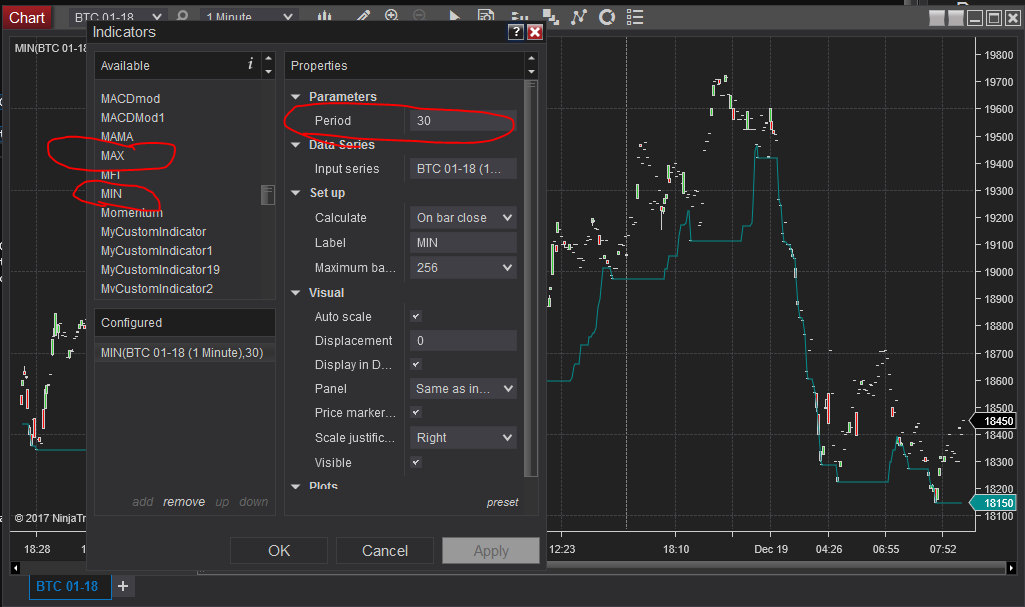This screenshot has width=1025, height=607.
Task: Toggle the Visible checkbox
Action: (416, 462)
